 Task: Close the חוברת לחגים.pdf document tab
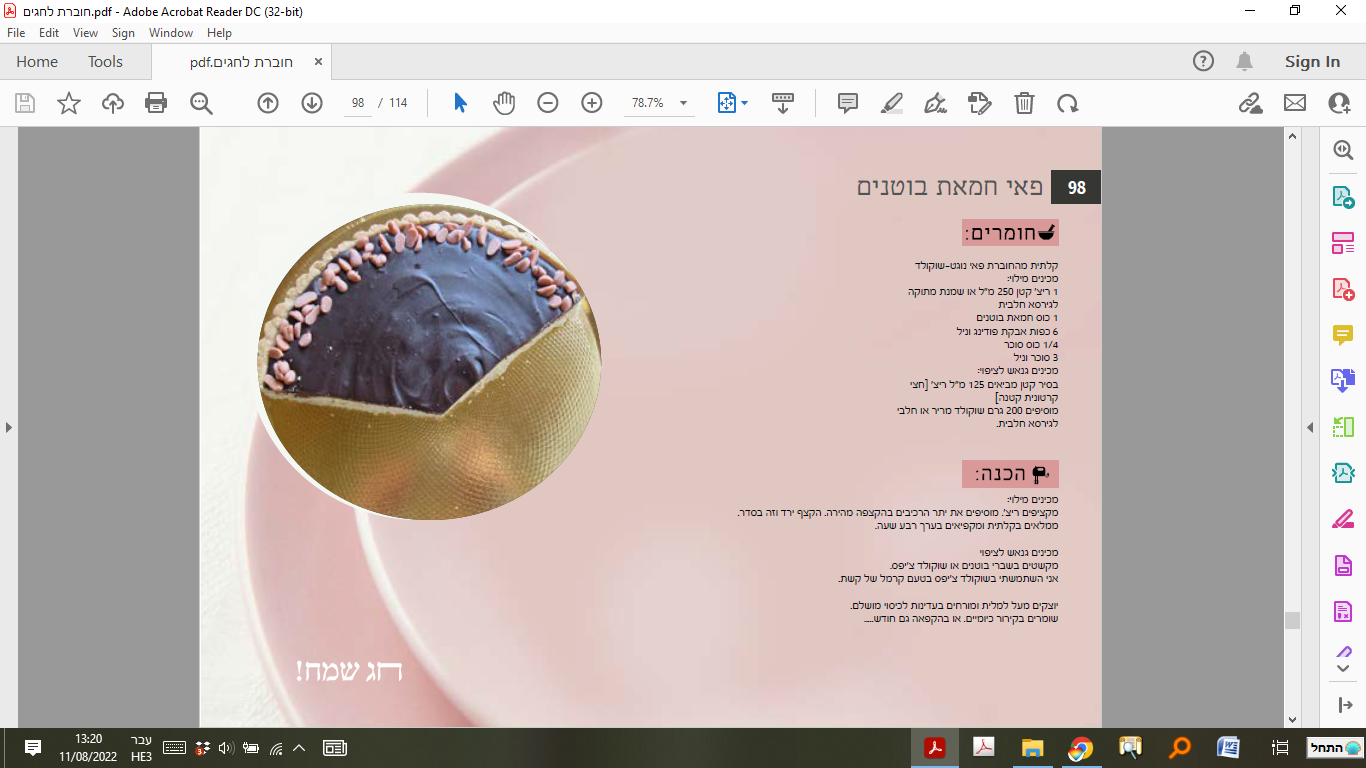(x=318, y=62)
